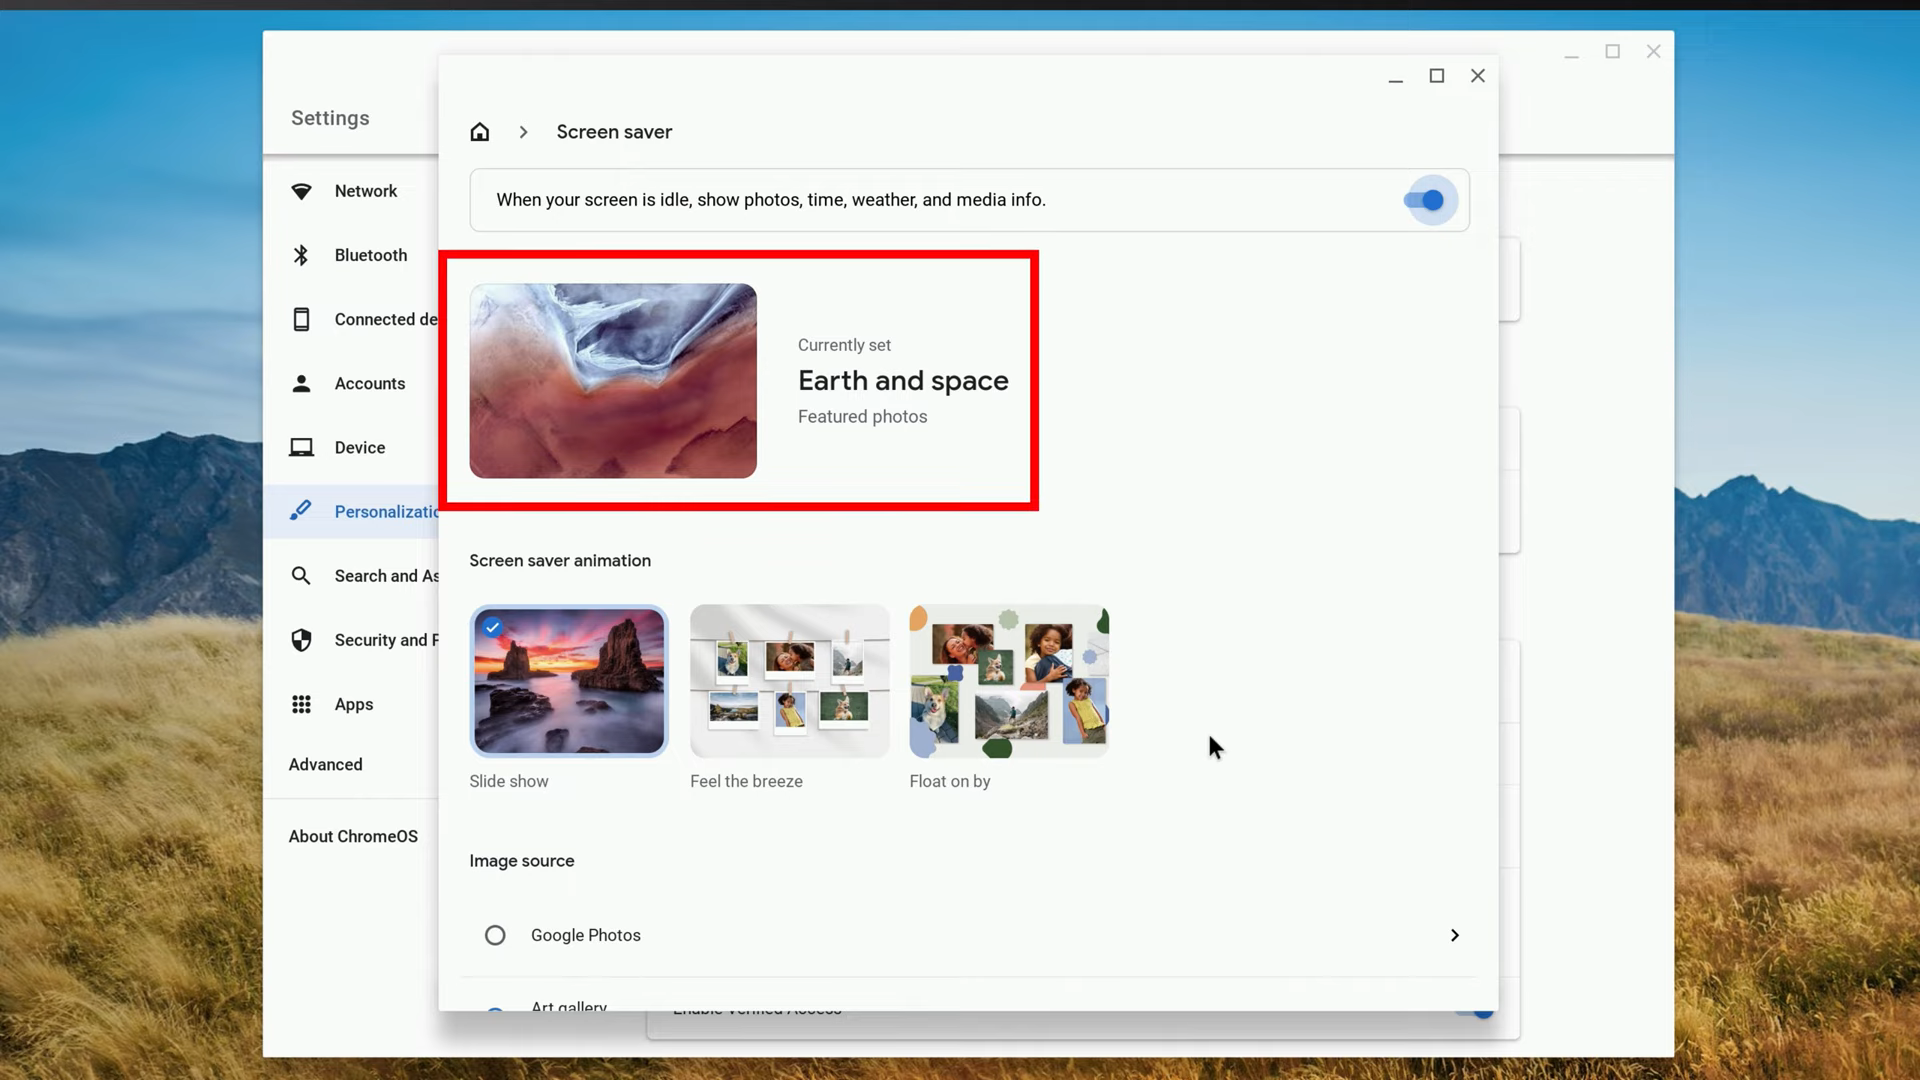
Task: Expand the Advanced settings section
Action: click(325, 764)
